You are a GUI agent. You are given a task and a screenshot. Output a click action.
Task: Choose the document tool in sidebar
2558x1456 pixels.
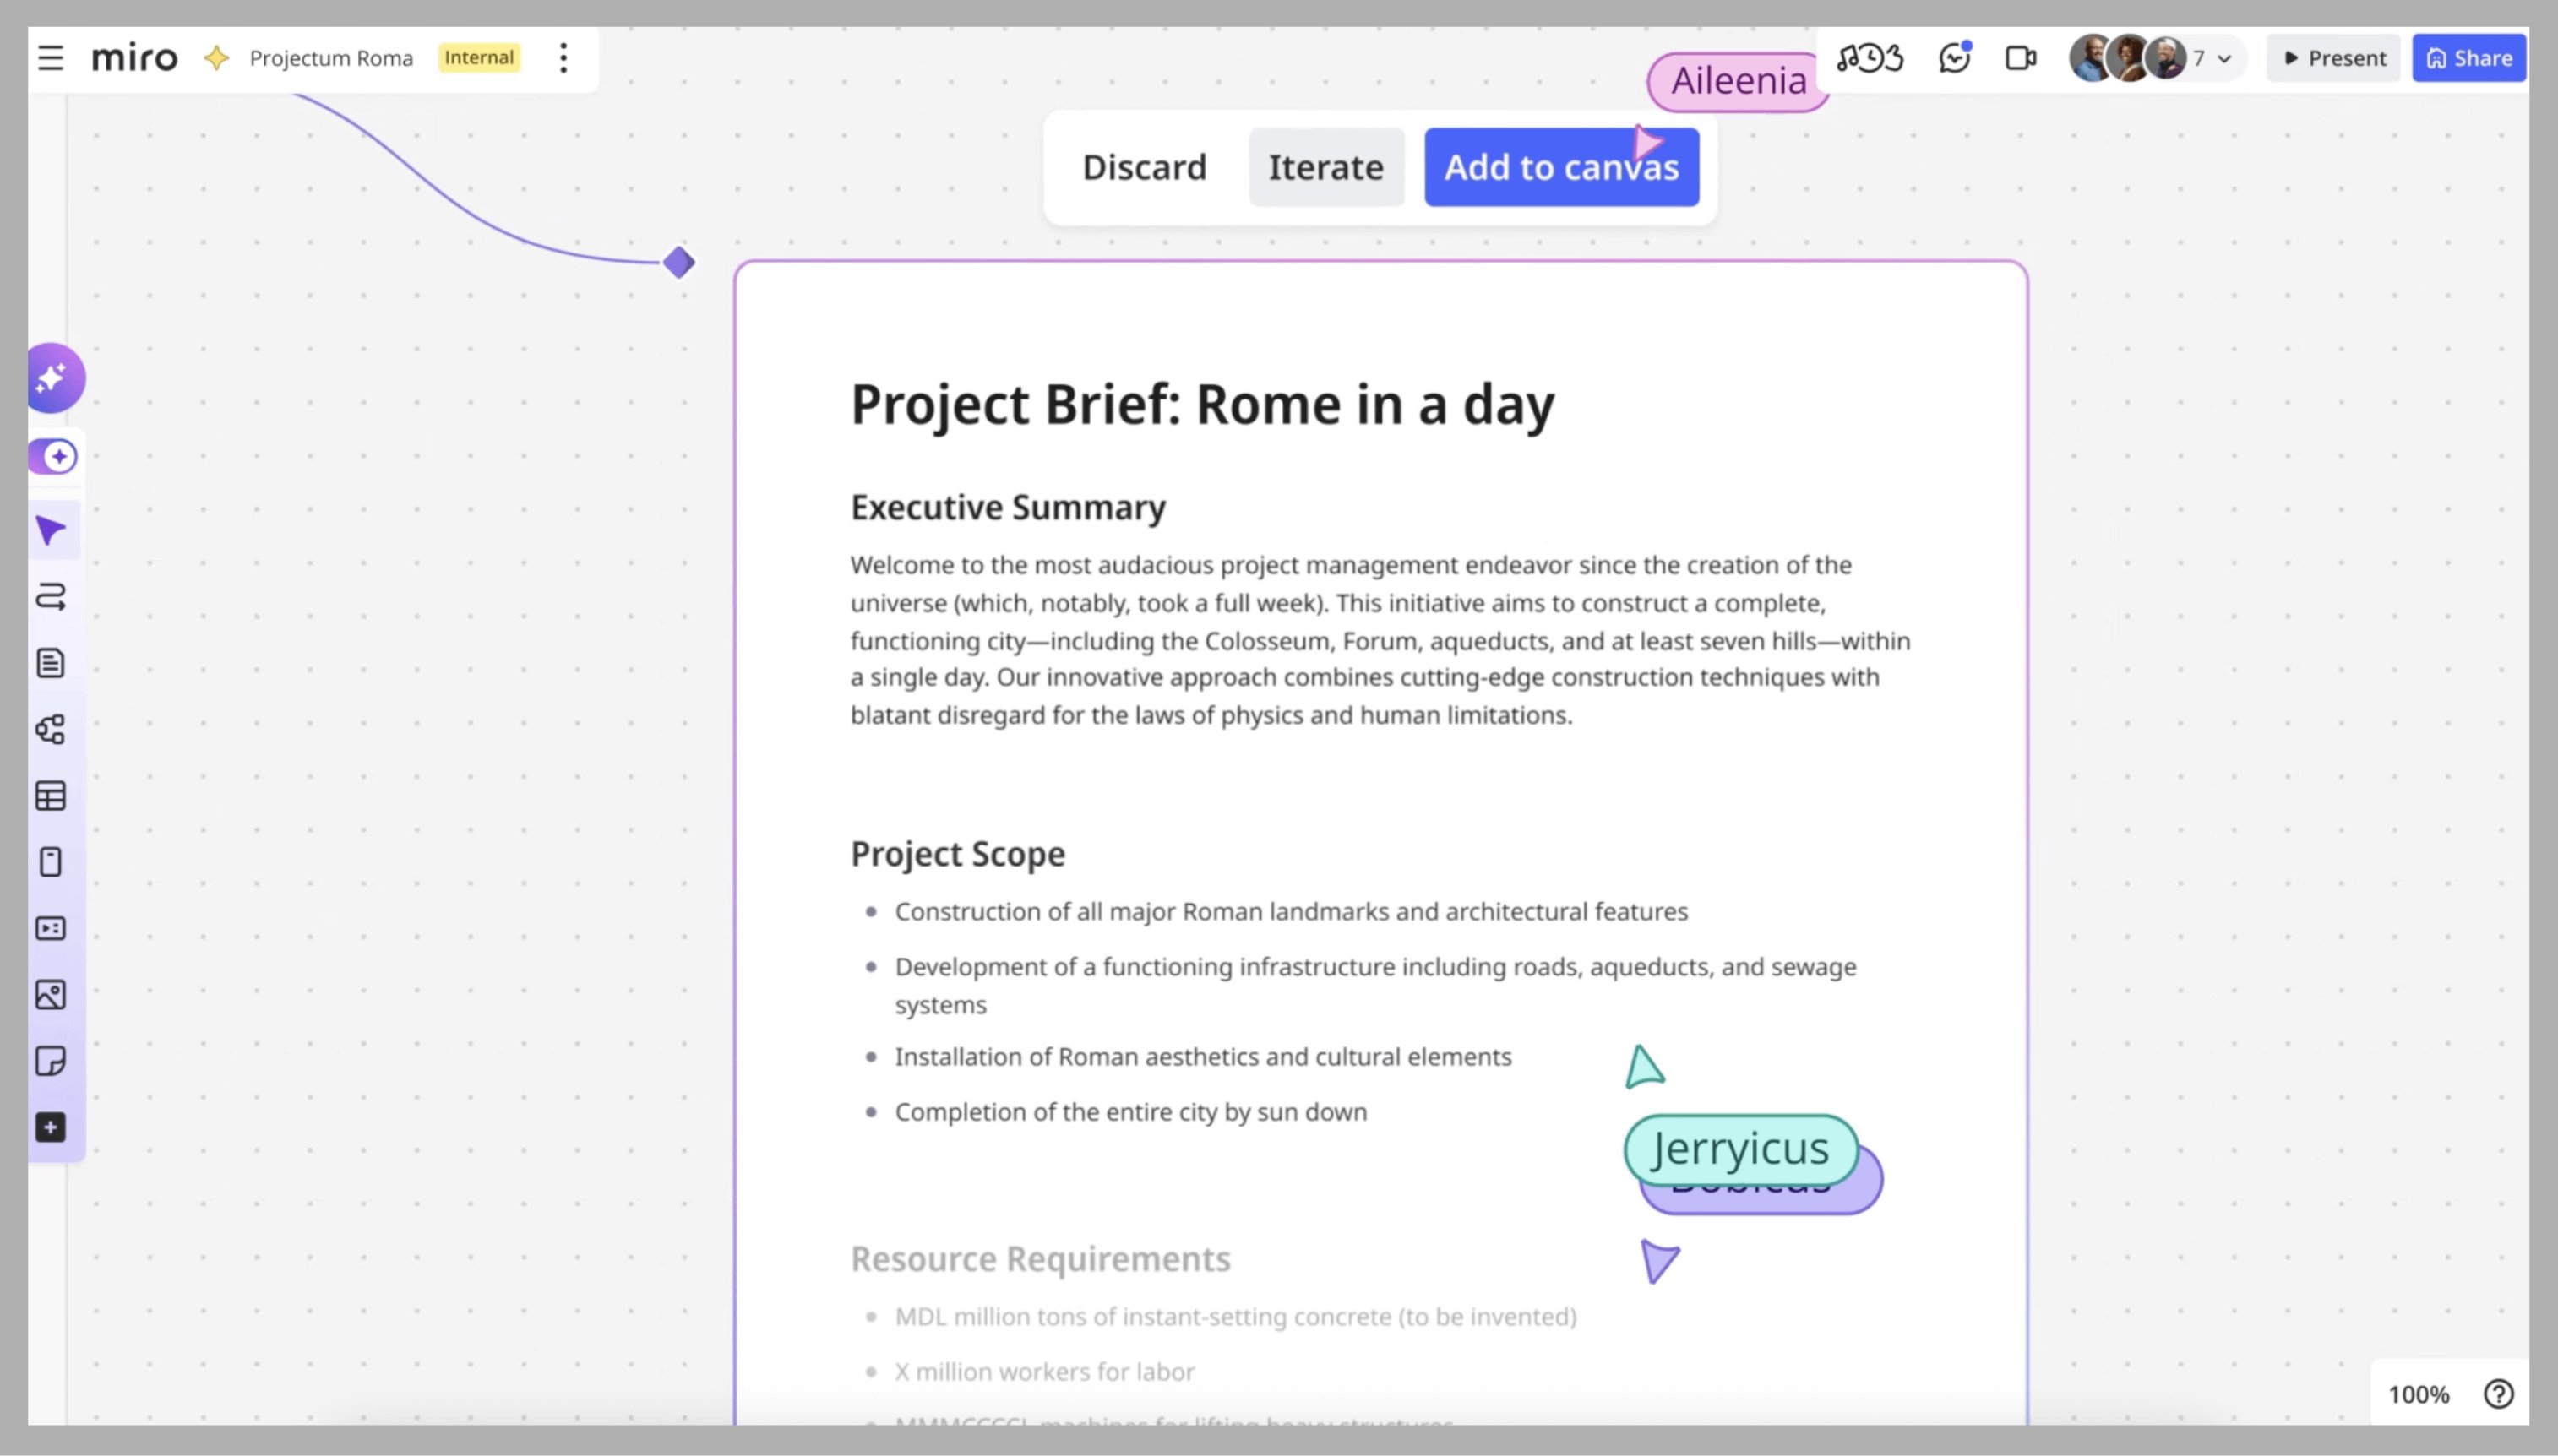51,663
